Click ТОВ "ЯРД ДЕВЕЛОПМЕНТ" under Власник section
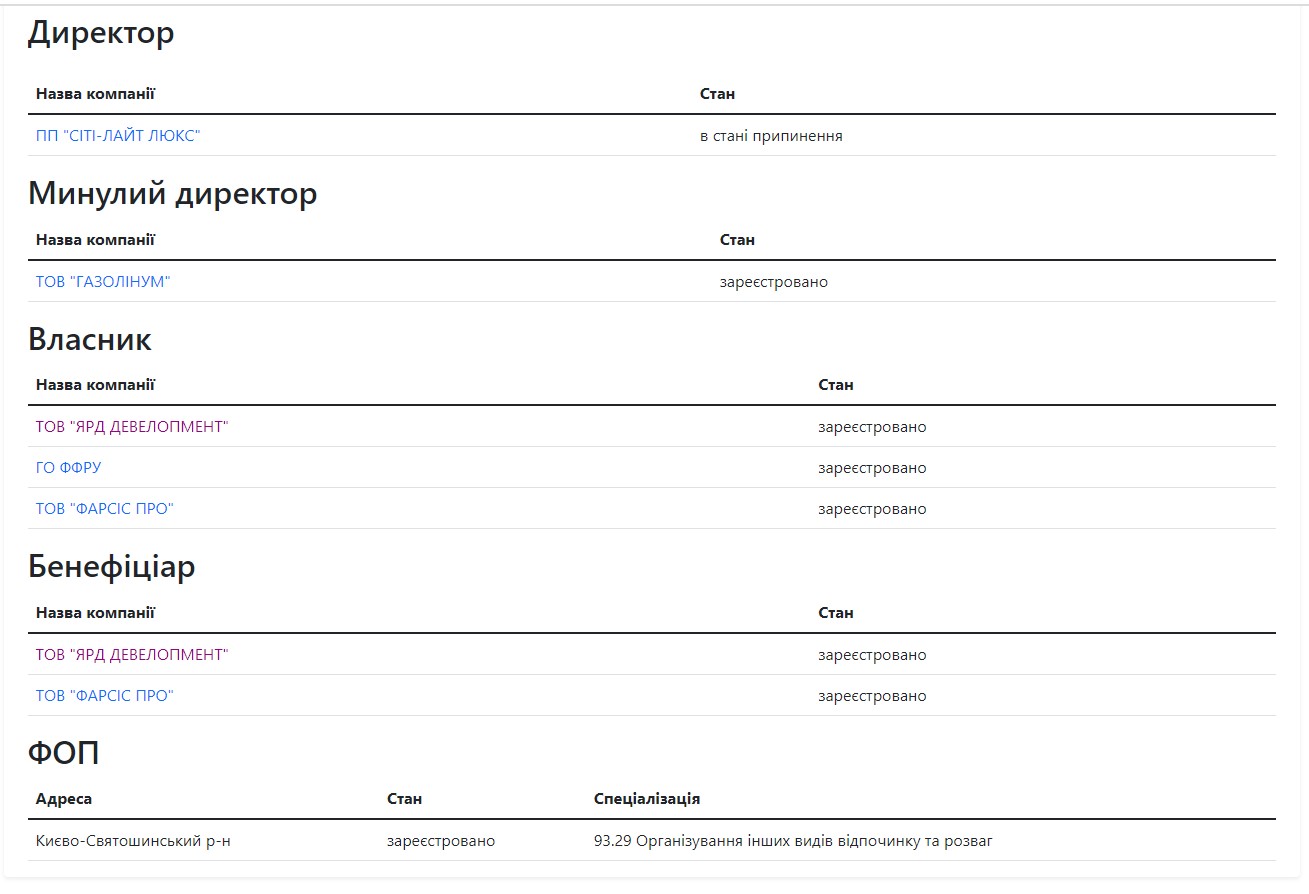This screenshot has width=1309, height=894. pyautogui.click(x=132, y=427)
